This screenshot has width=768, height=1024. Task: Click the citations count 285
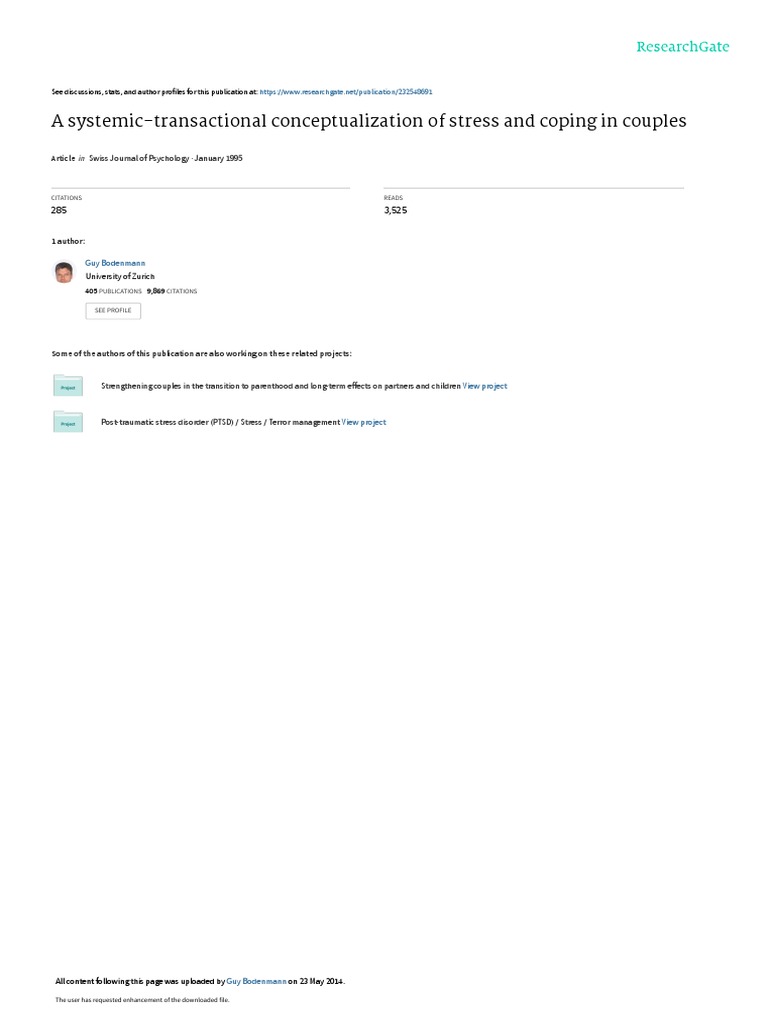[x=59, y=210]
